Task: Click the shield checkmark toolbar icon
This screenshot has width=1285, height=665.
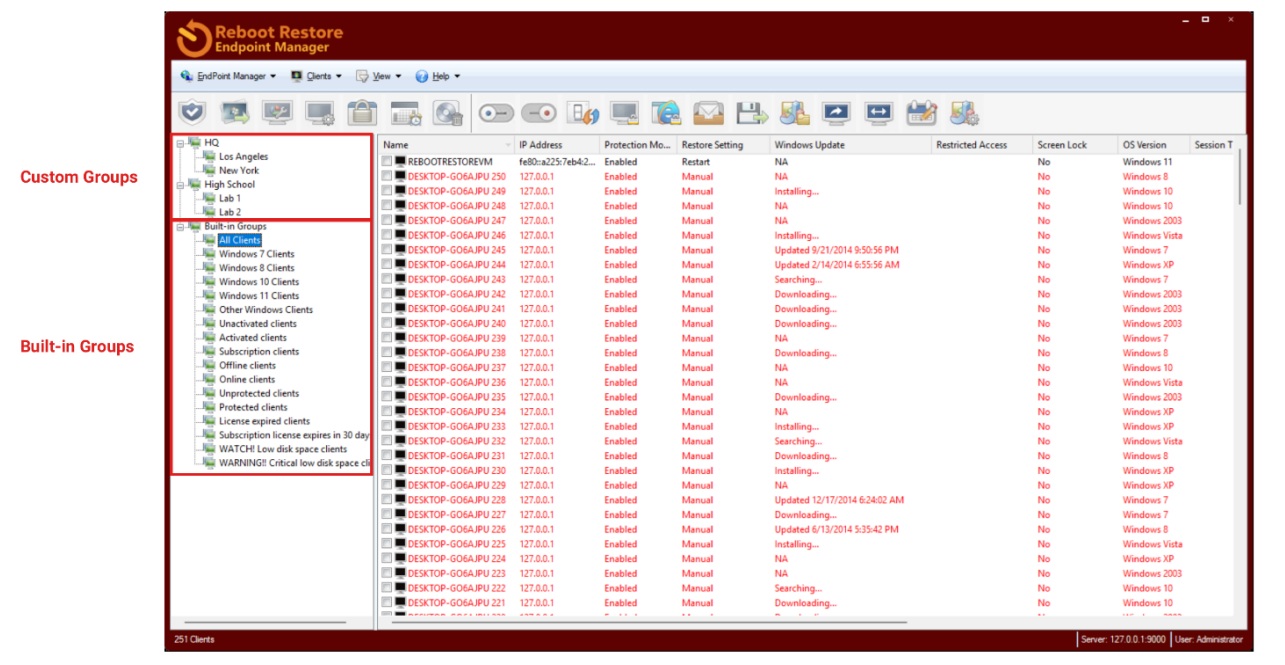Action: (x=192, y=113)
